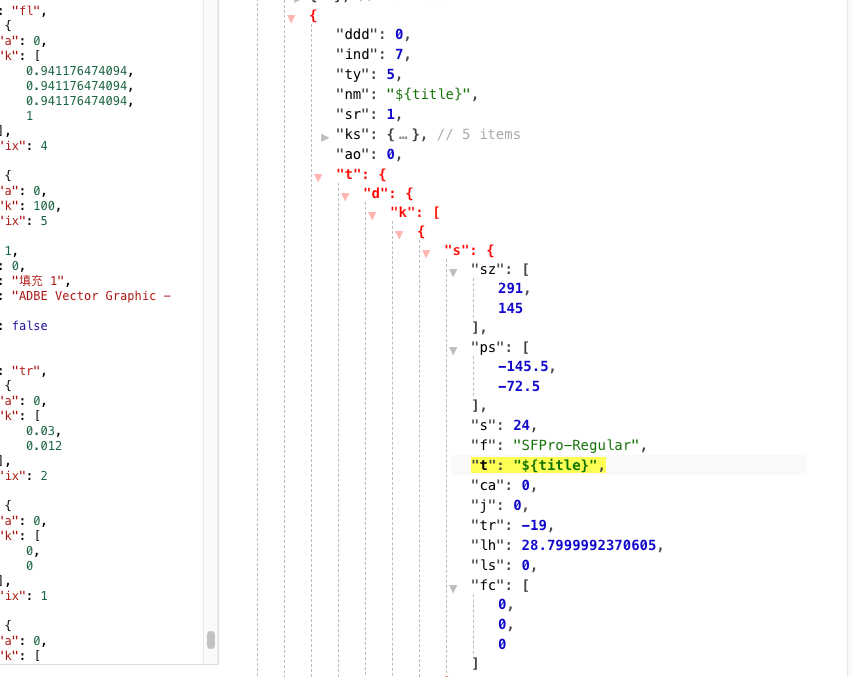Click the "lh": 28.7999992370605 row

pyautogui.click(x=567, y=545)
